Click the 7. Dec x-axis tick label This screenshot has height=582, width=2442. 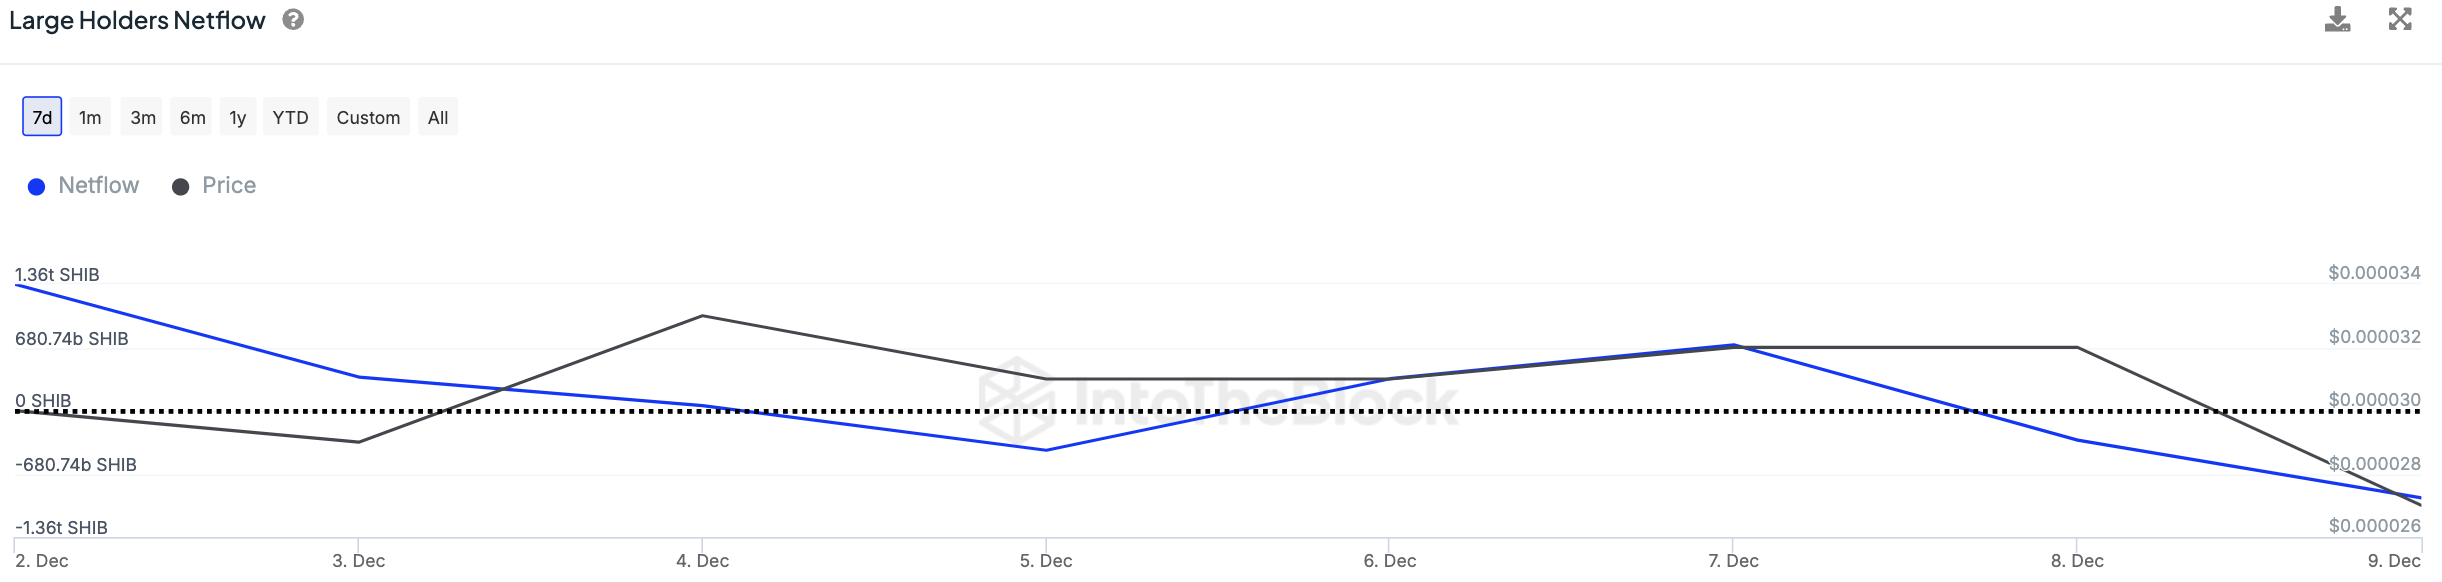click(1733, 561)
